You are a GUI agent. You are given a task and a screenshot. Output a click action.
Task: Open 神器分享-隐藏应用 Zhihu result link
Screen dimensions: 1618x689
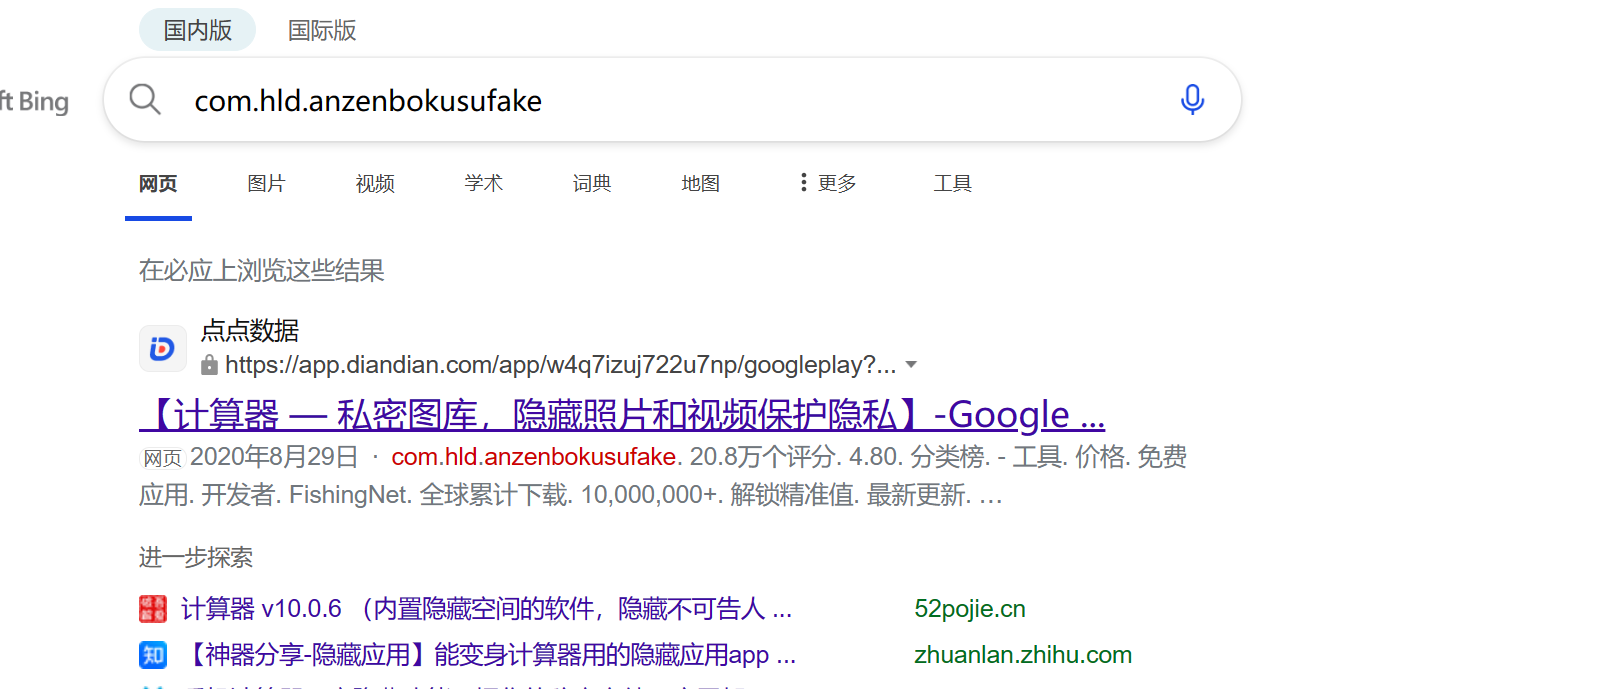pyautogui.click(x=490, y=655)
